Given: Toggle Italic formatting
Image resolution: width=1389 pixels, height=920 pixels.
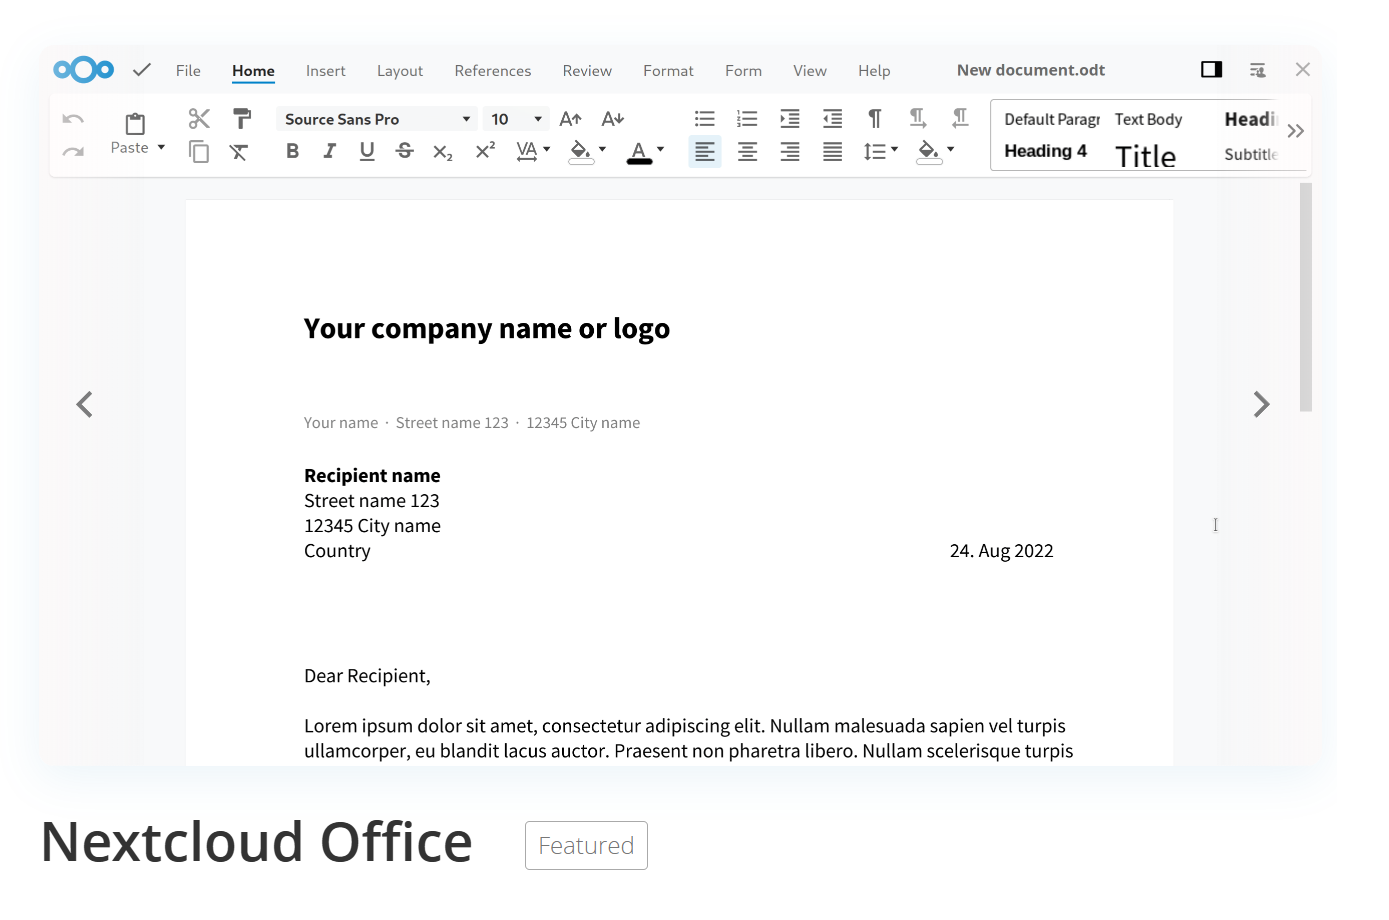Looking at the screenshot, I should pos(329,151).
